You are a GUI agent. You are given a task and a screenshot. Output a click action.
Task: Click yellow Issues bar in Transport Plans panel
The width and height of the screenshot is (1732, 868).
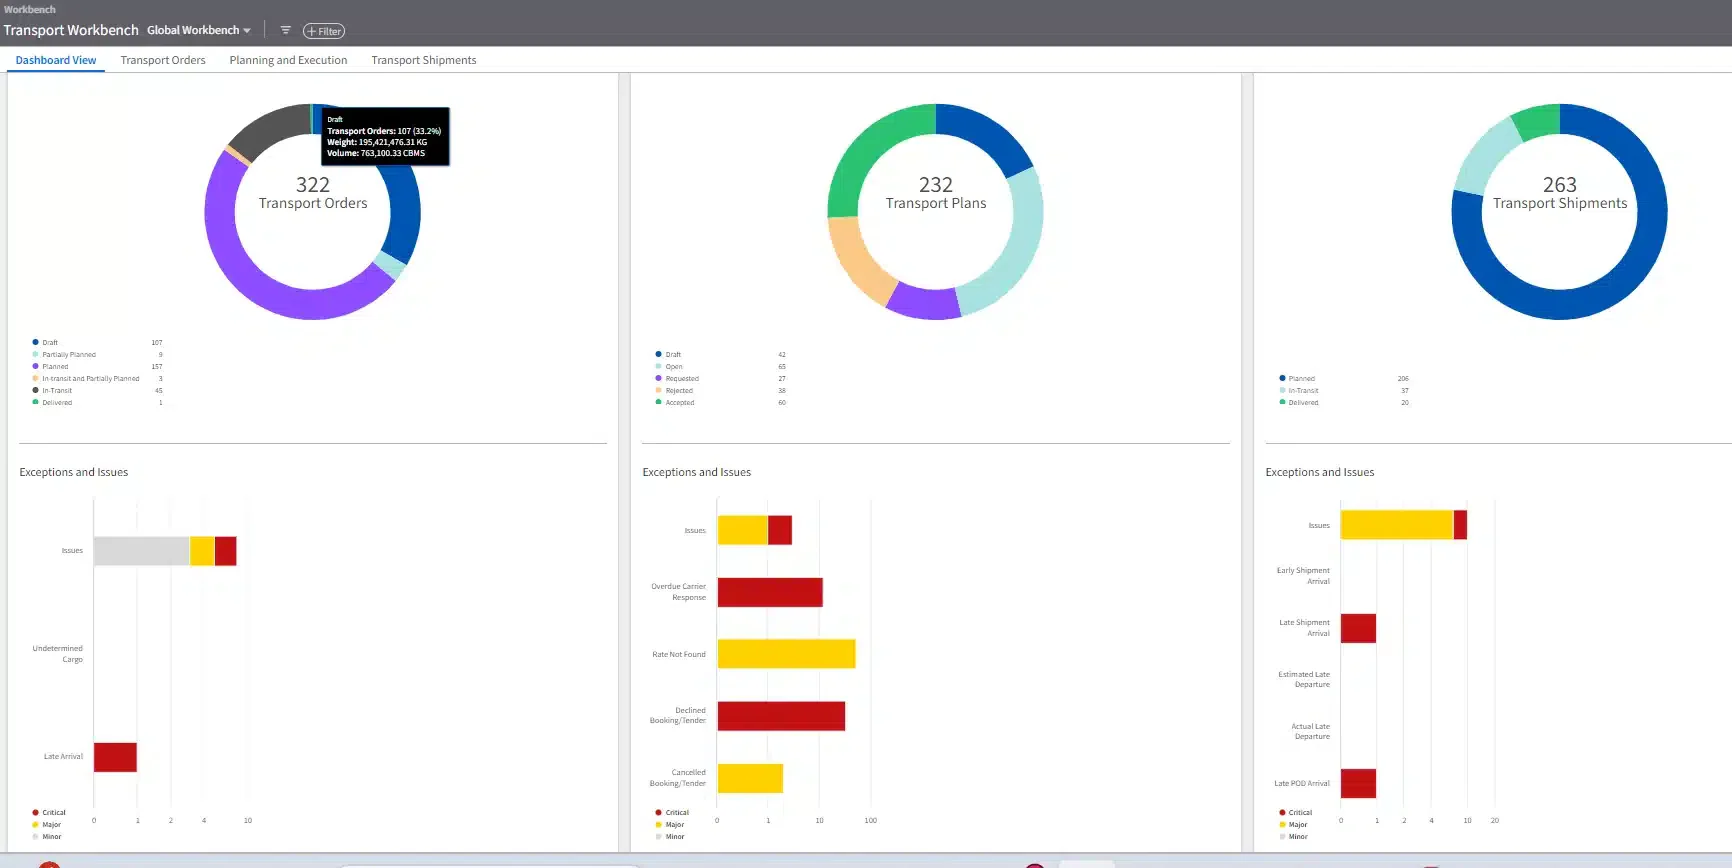(742, 530)
